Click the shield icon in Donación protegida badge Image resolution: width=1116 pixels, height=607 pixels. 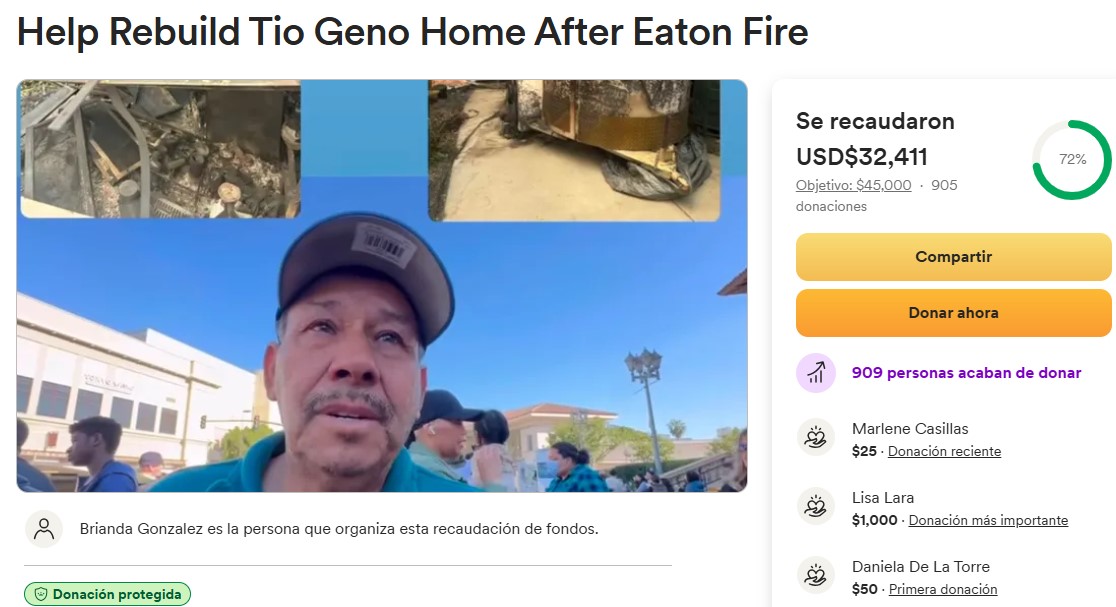pos(41,594)
